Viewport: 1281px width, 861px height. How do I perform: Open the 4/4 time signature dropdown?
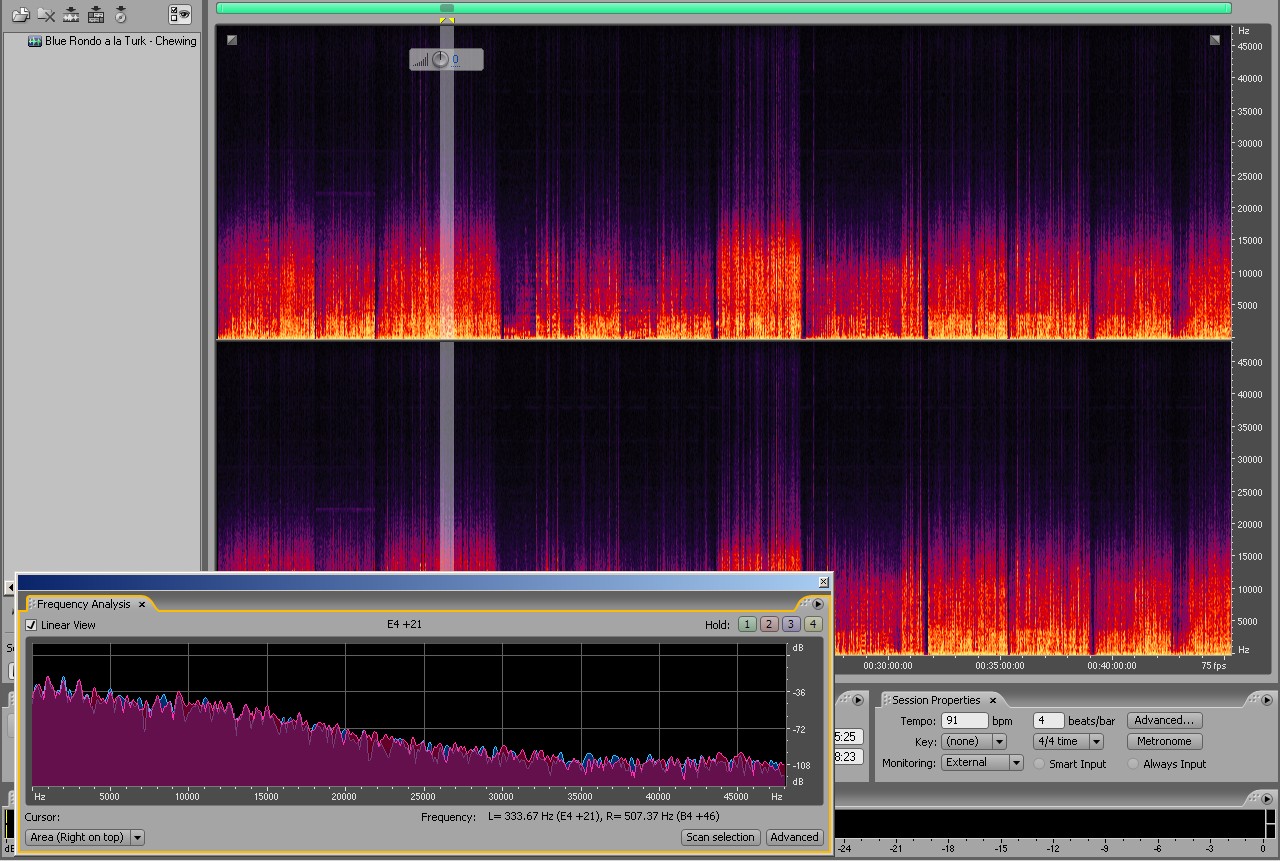[1068, 742]
